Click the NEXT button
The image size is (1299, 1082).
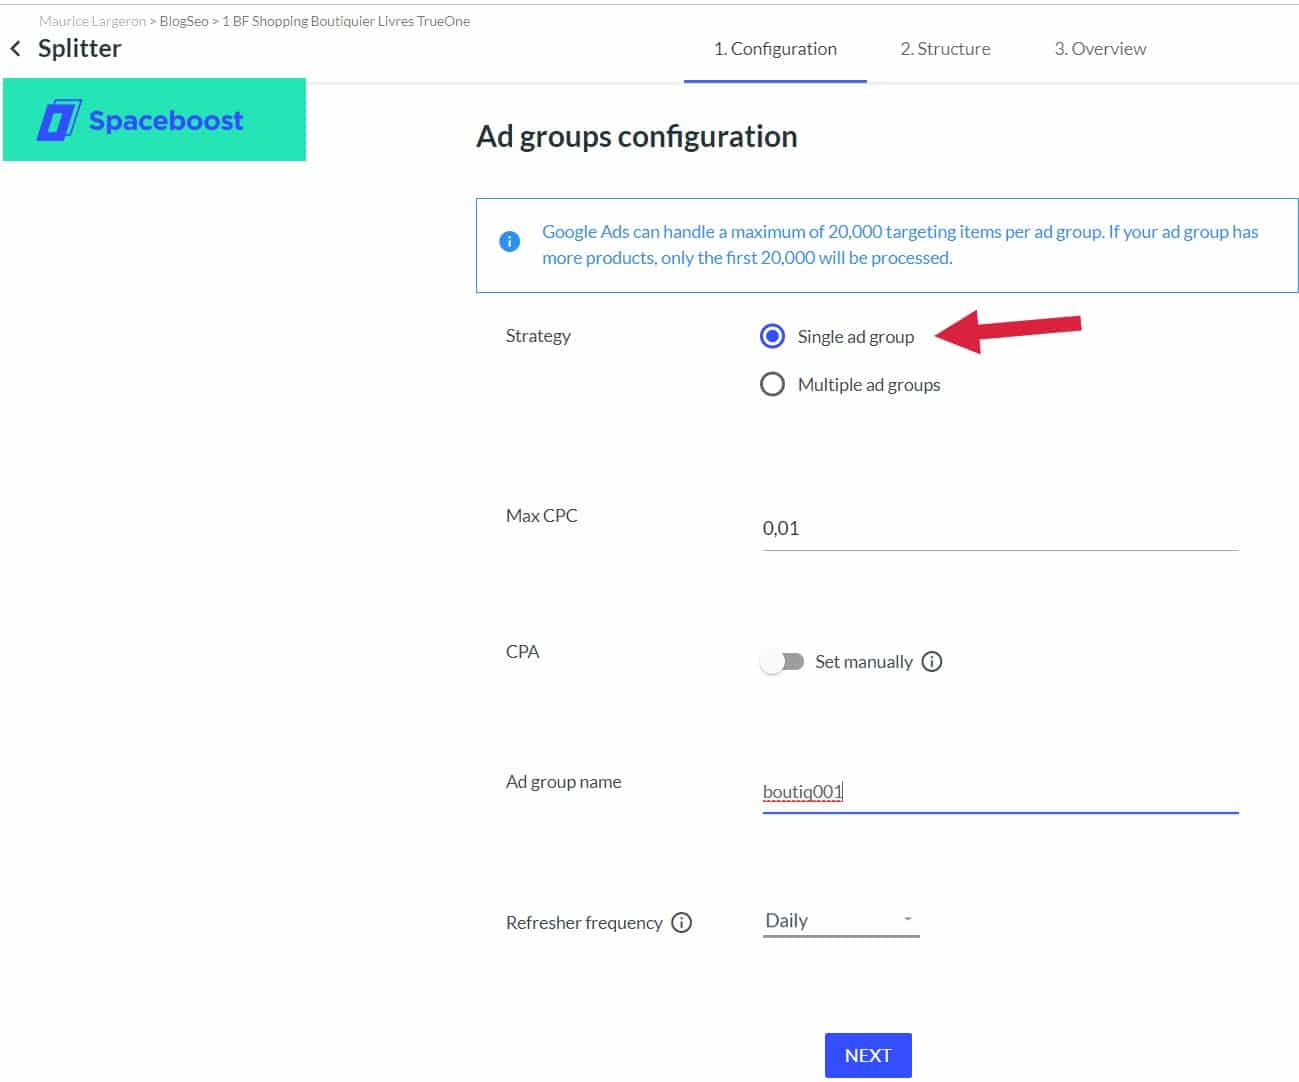tap(867, 1054)
